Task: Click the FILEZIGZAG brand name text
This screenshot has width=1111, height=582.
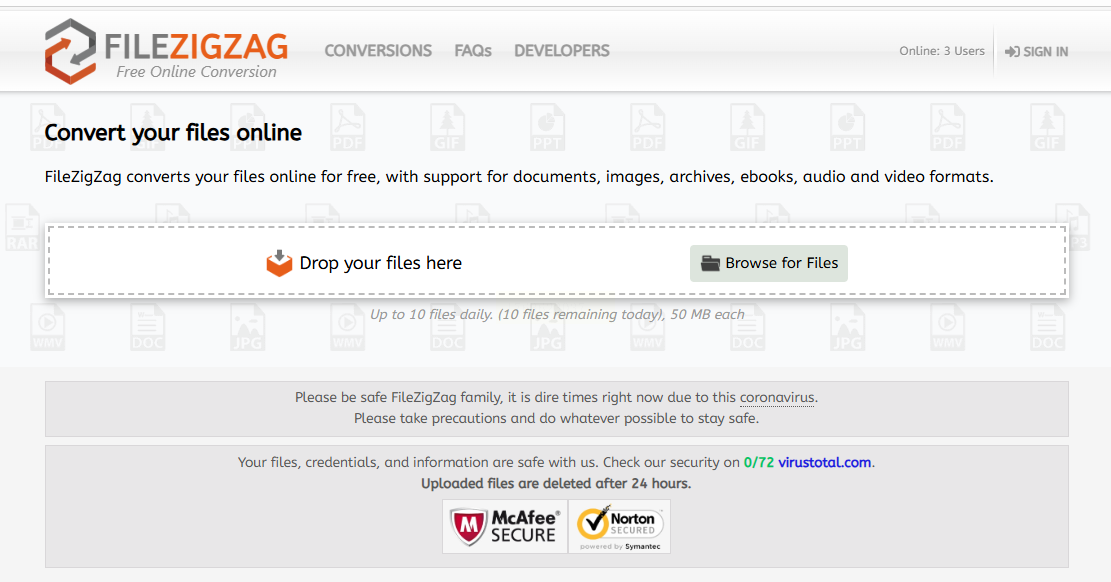Action: [x=196, y=47]
